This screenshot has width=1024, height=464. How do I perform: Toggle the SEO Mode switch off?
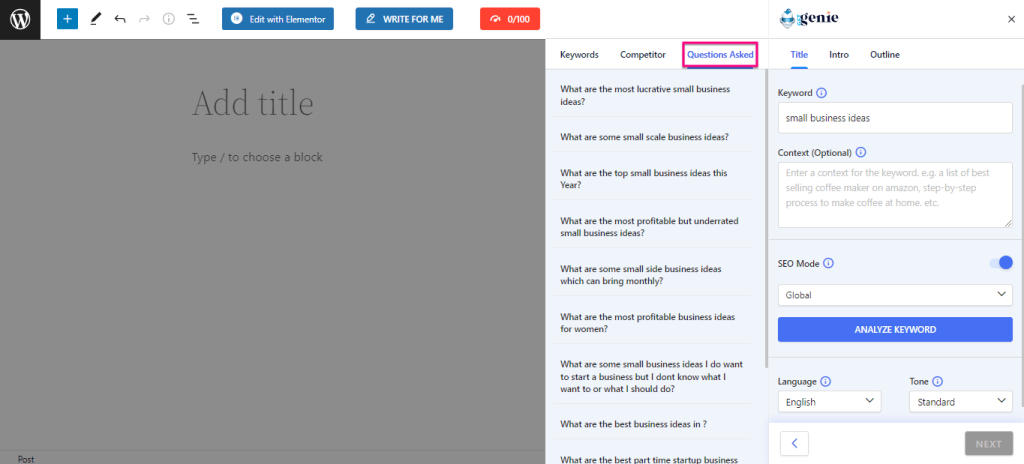[x=1000, y=263]
